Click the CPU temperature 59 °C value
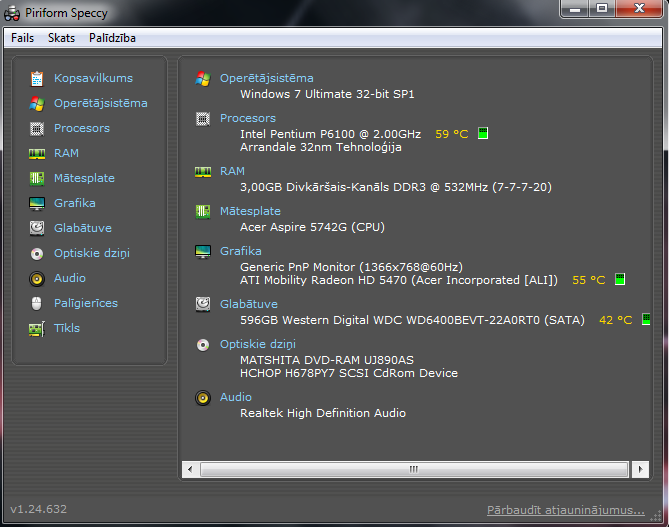Screen dimensions: 669x527 (x=452, y=134)
